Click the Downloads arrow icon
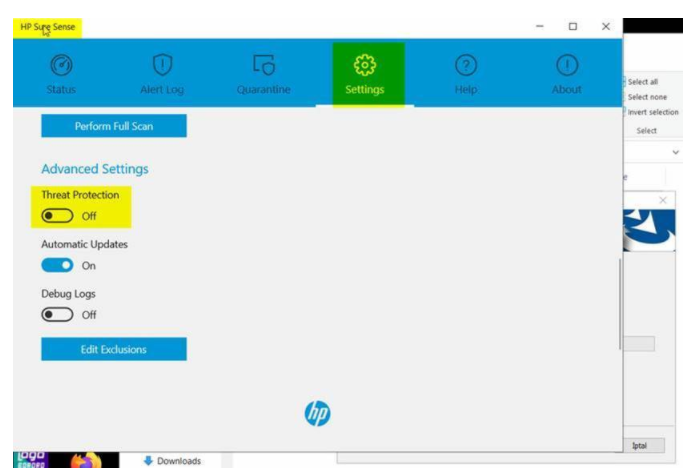The height and width of the screenshot is (475, 692). coord(148,461)
